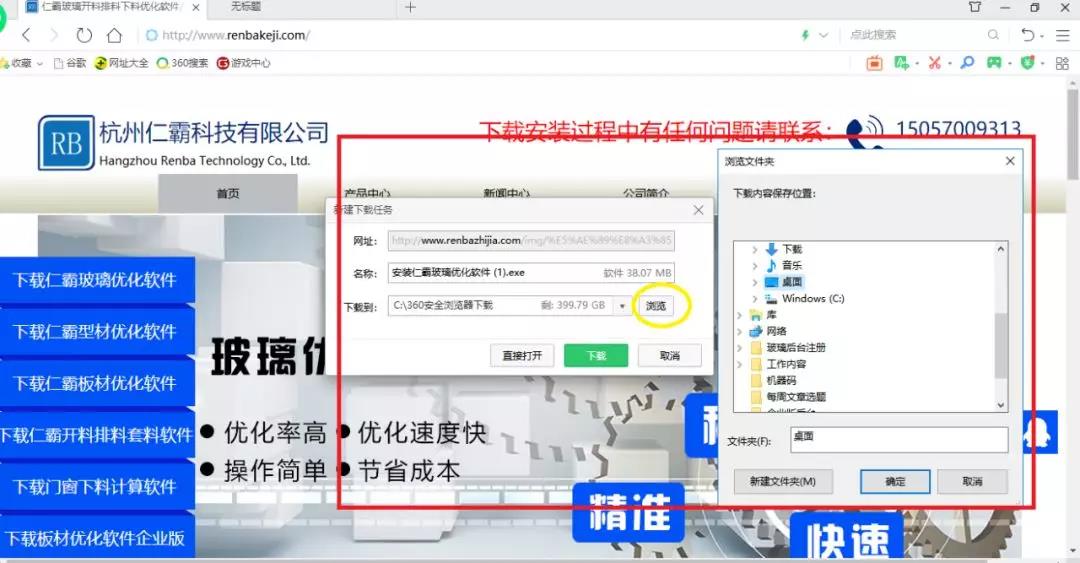
Task: Click the 名称 file name field
Action: point(531,273)
